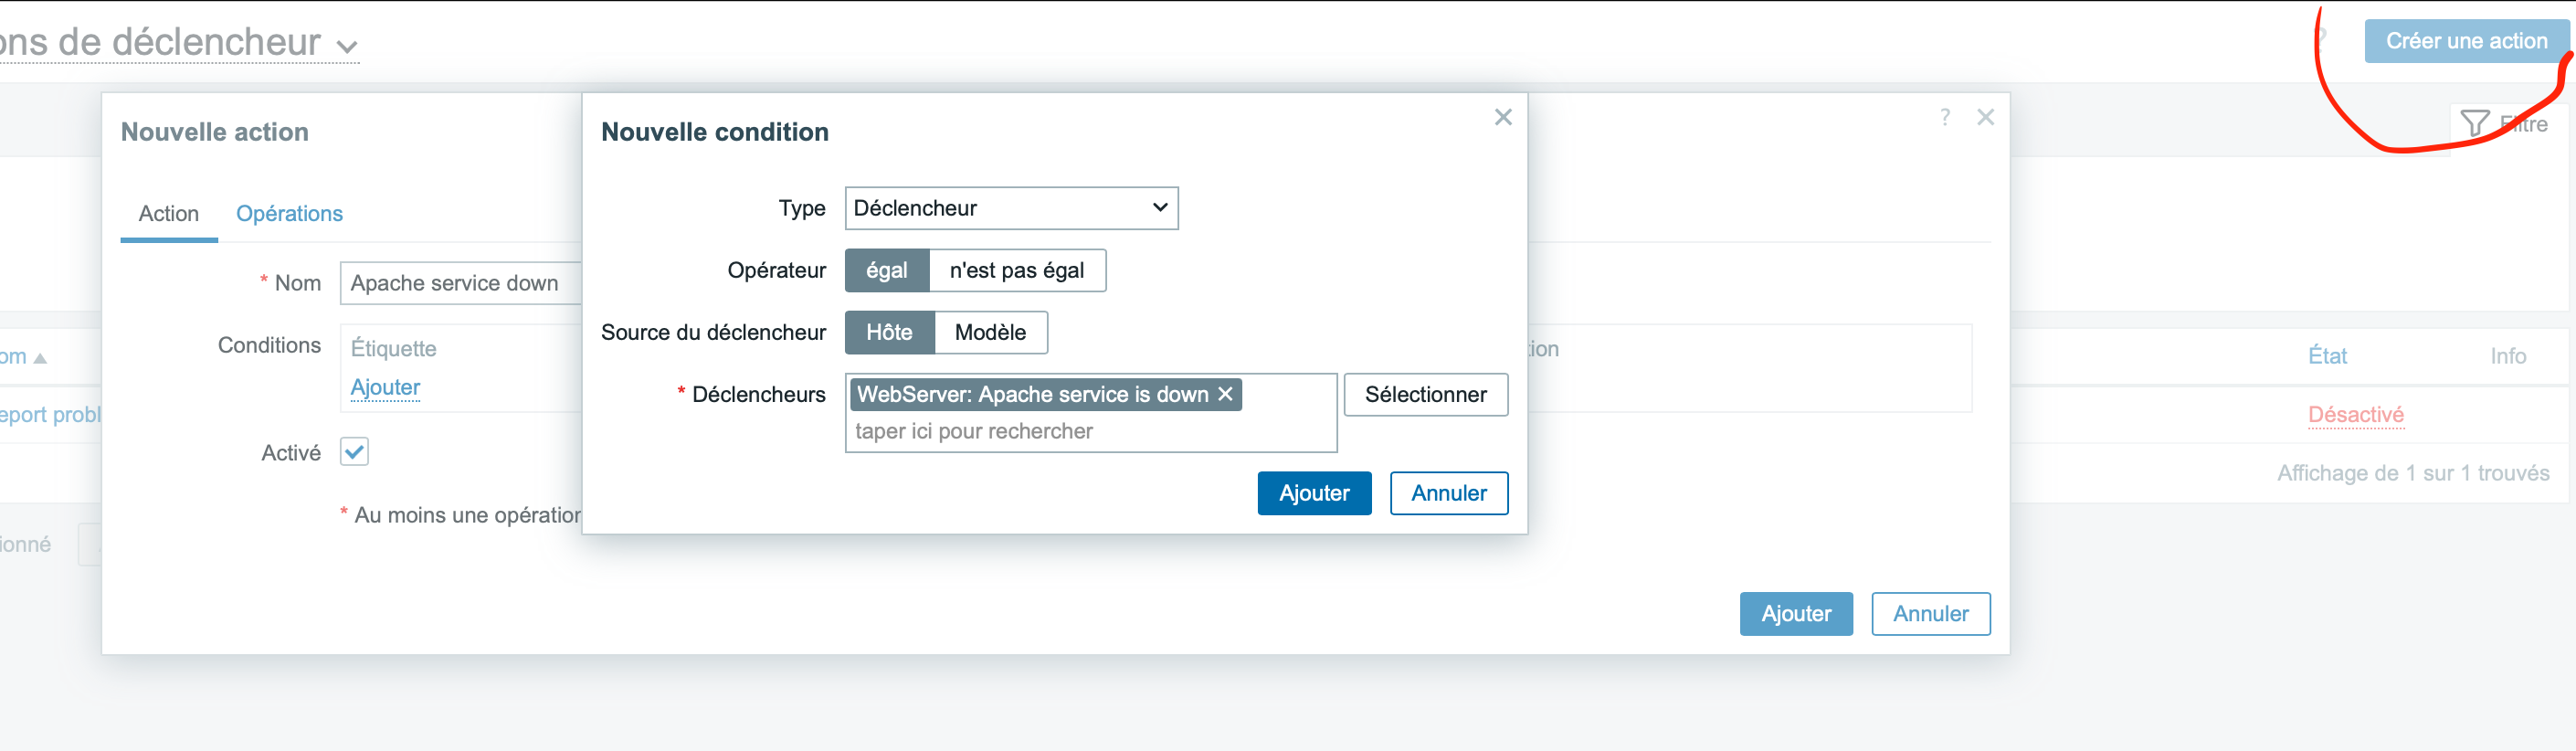This screenshot has height=751, width=2576.
Task: Choose the n'est pas égal operator
Action: [x=1016, y=271]
